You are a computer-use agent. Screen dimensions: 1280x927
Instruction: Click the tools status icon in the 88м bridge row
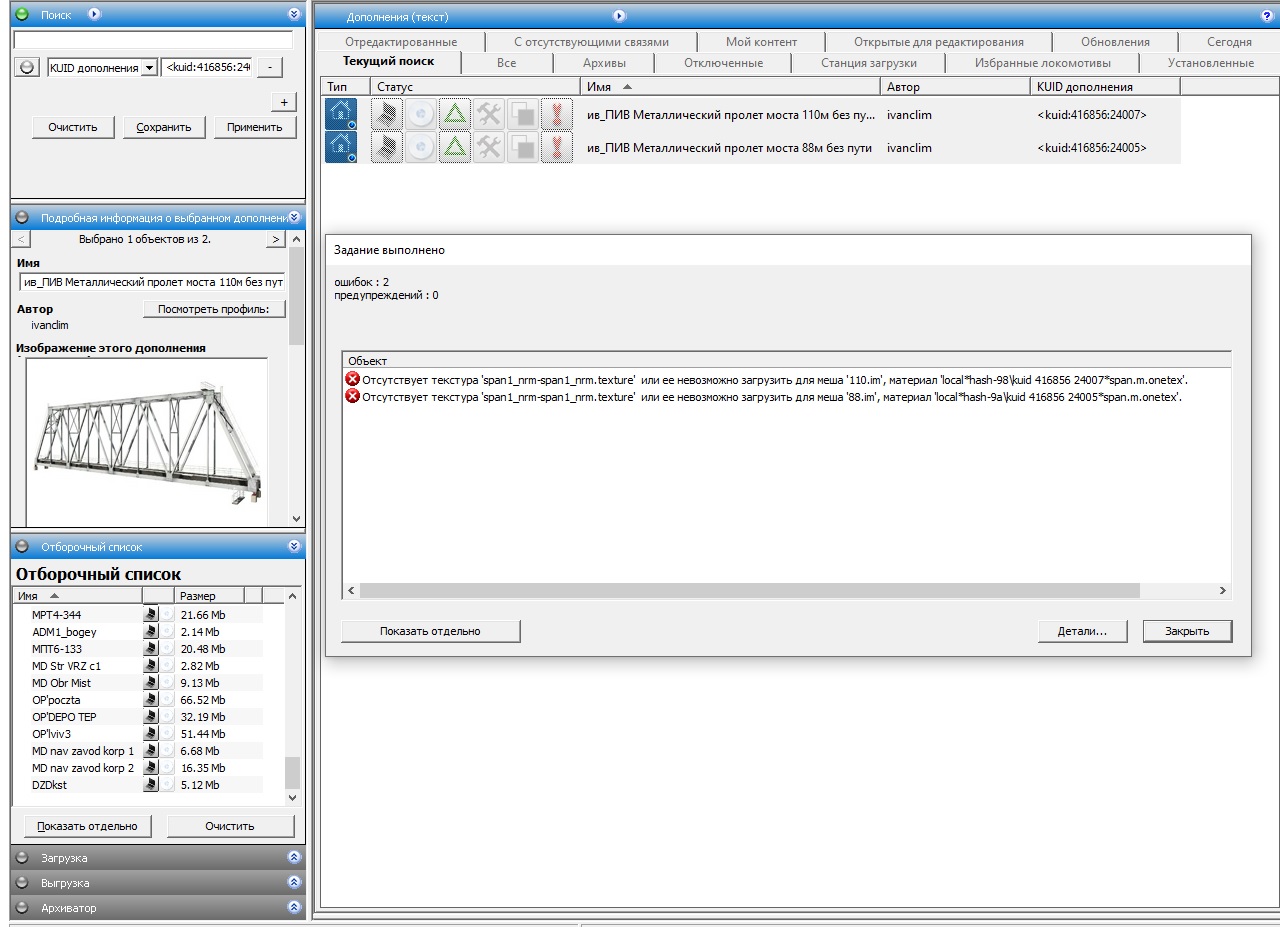488,148
